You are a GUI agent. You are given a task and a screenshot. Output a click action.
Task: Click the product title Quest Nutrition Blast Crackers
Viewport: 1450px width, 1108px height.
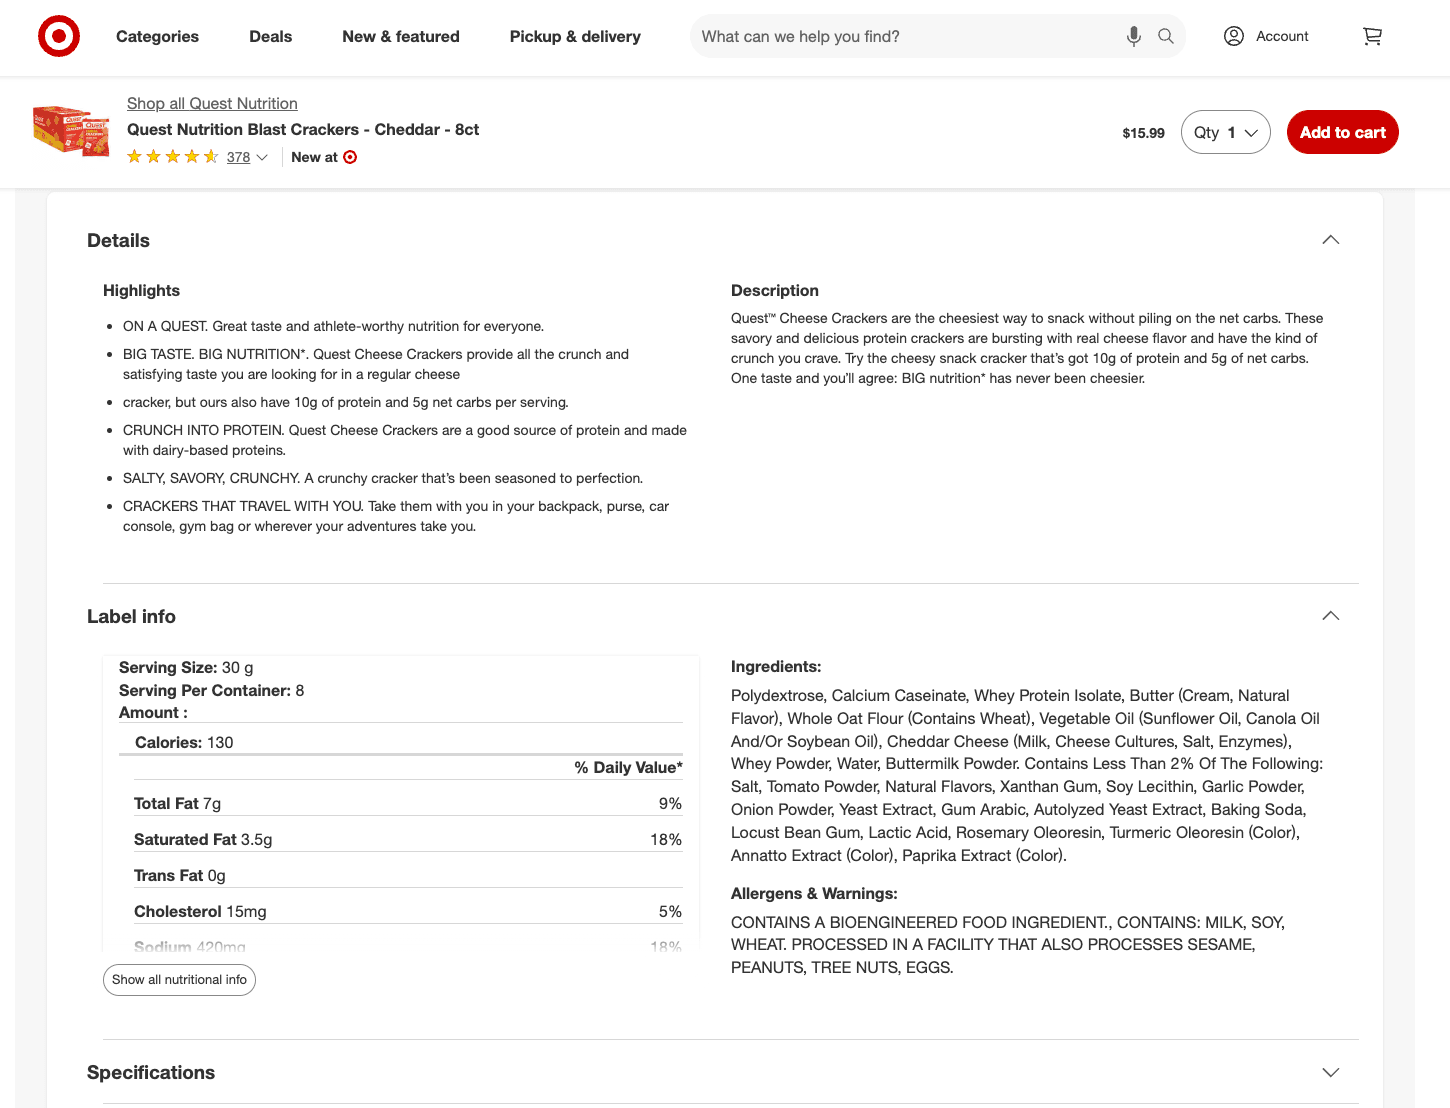point(303,129)
